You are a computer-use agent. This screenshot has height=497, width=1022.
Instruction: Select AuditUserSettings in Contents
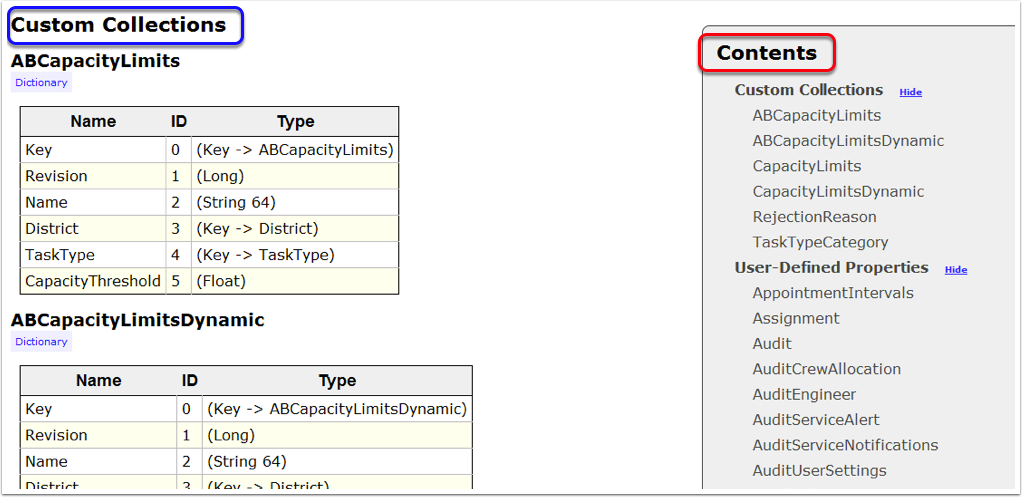pos(819,471)
